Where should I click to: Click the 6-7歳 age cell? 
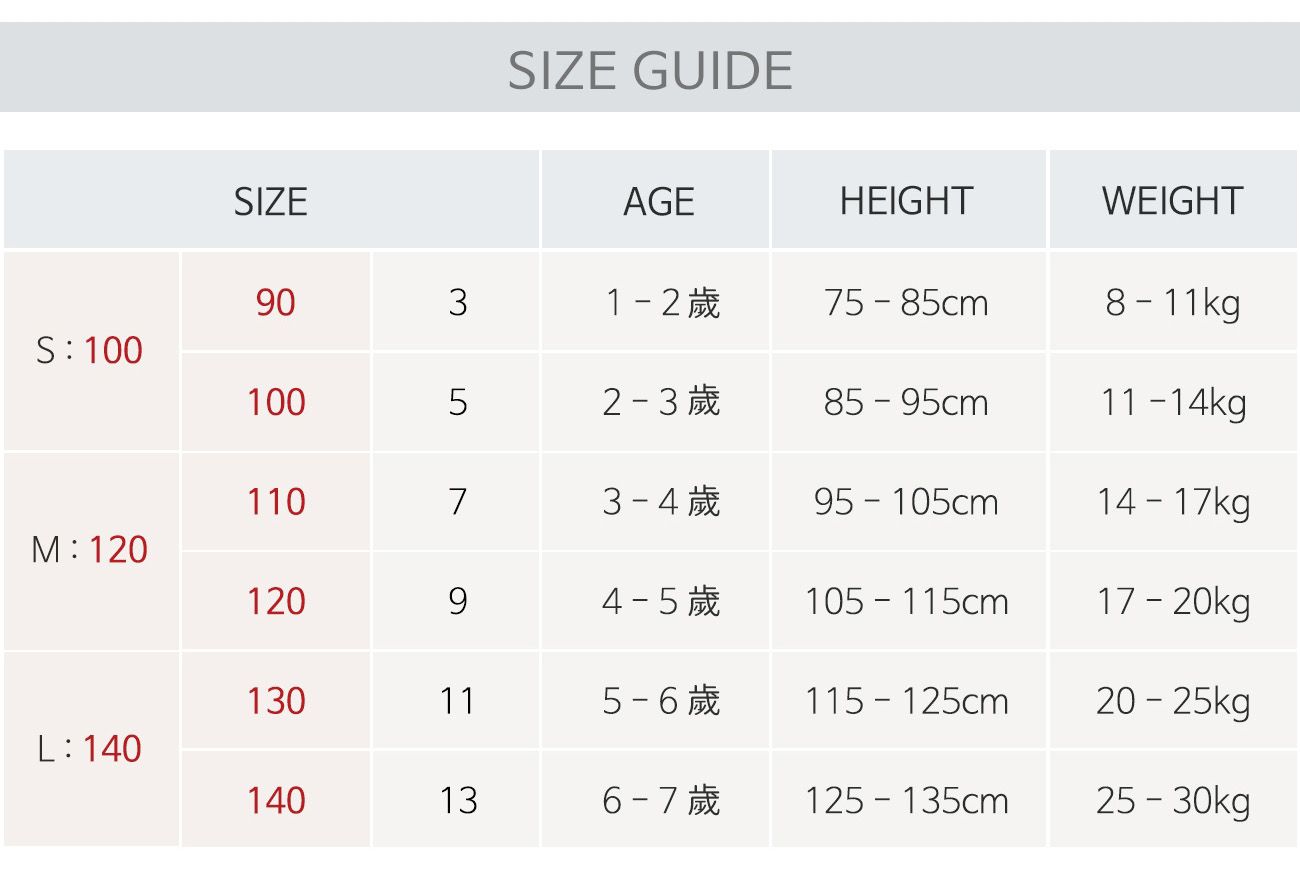tap(660, 800)
